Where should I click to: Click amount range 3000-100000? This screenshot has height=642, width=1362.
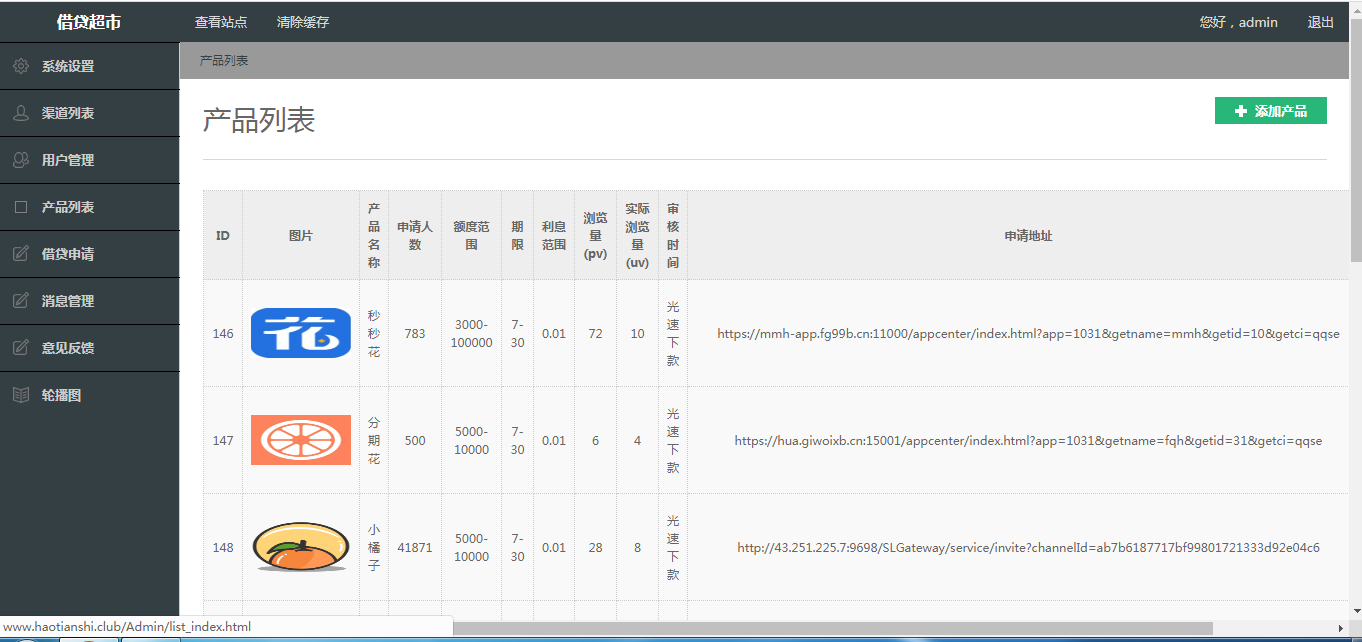click(x=471, y=334)
